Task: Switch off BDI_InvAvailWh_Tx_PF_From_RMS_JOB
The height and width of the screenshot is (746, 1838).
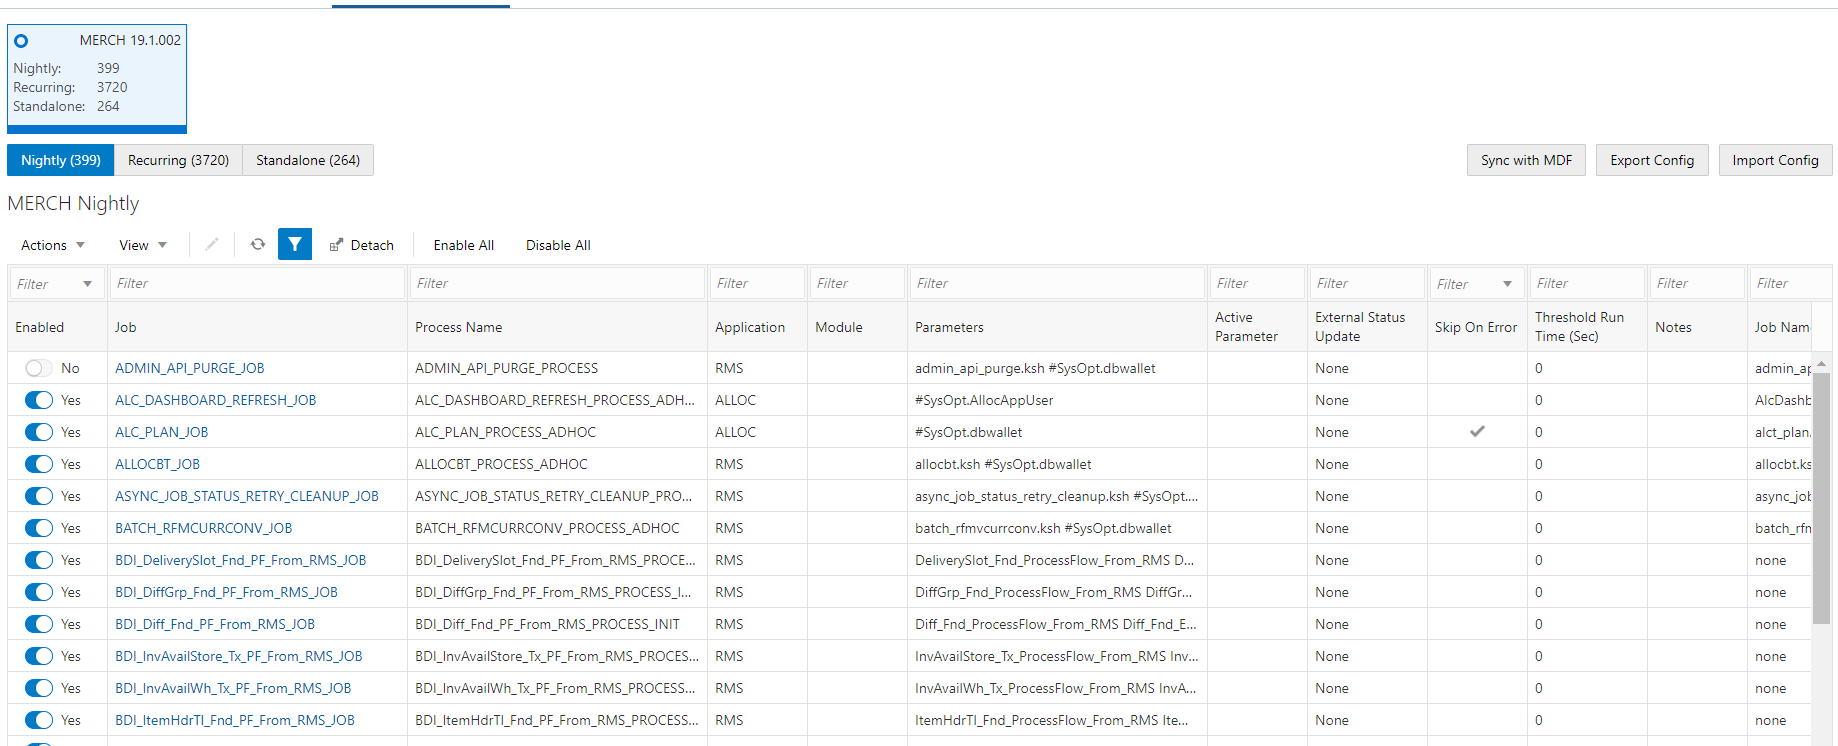Action: pyautogui.click(x=39, y=688)
